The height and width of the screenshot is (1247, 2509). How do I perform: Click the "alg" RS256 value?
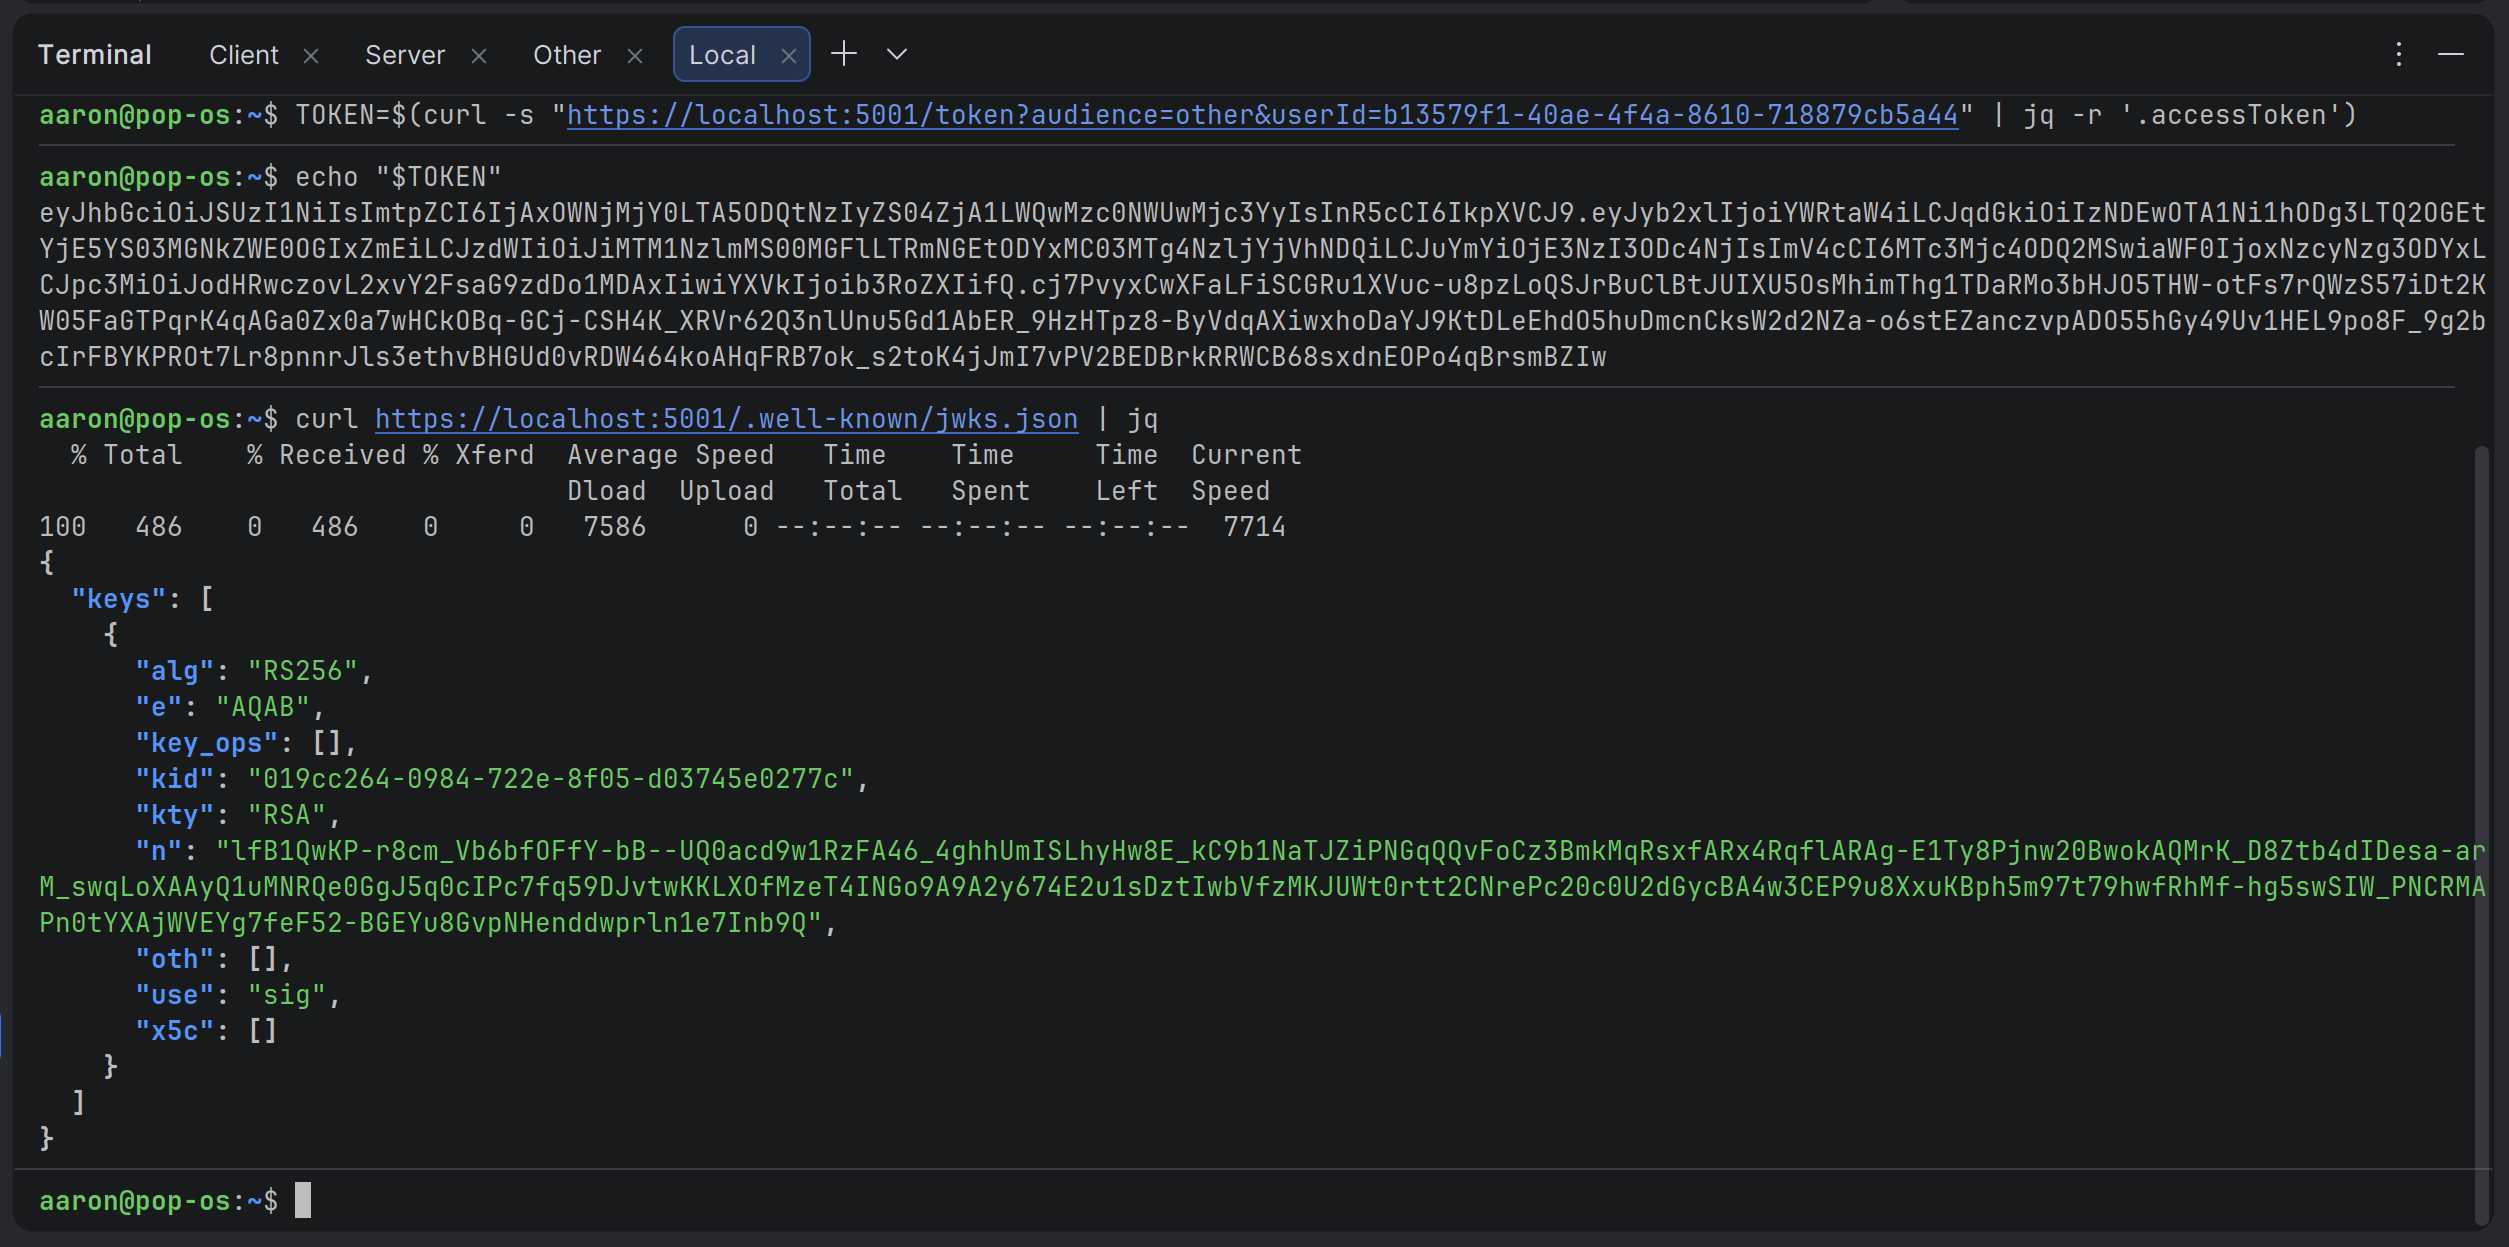pyautogui.click(x=303, y=671)
